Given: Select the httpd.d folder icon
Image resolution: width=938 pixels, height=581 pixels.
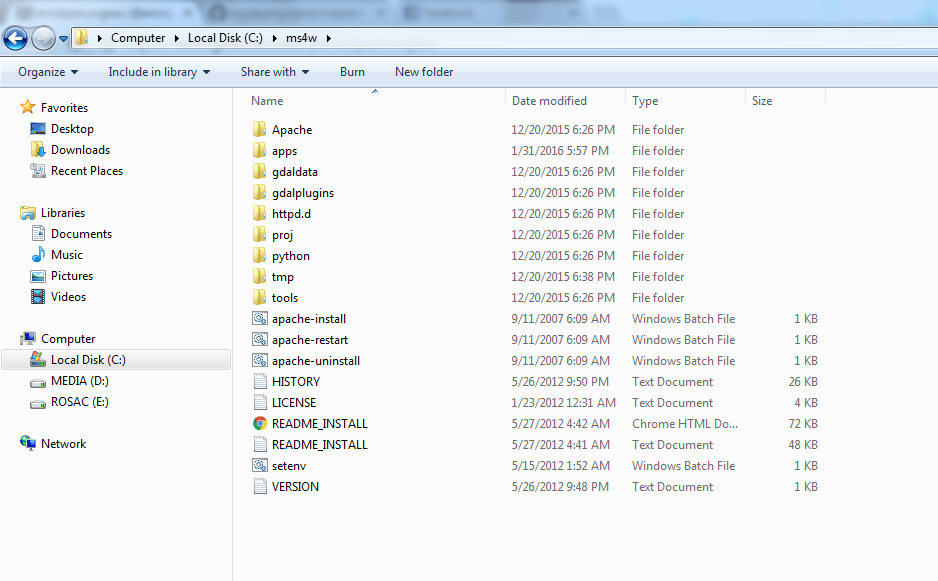Looking at the screenshot, I should pos(260,213).
